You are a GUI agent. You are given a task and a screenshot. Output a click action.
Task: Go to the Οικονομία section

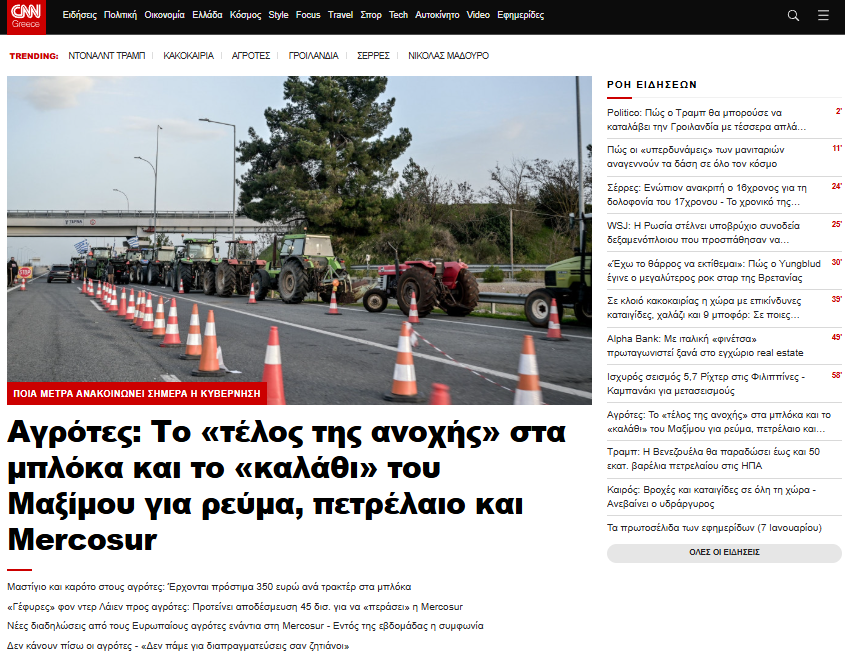click(164, 16)
